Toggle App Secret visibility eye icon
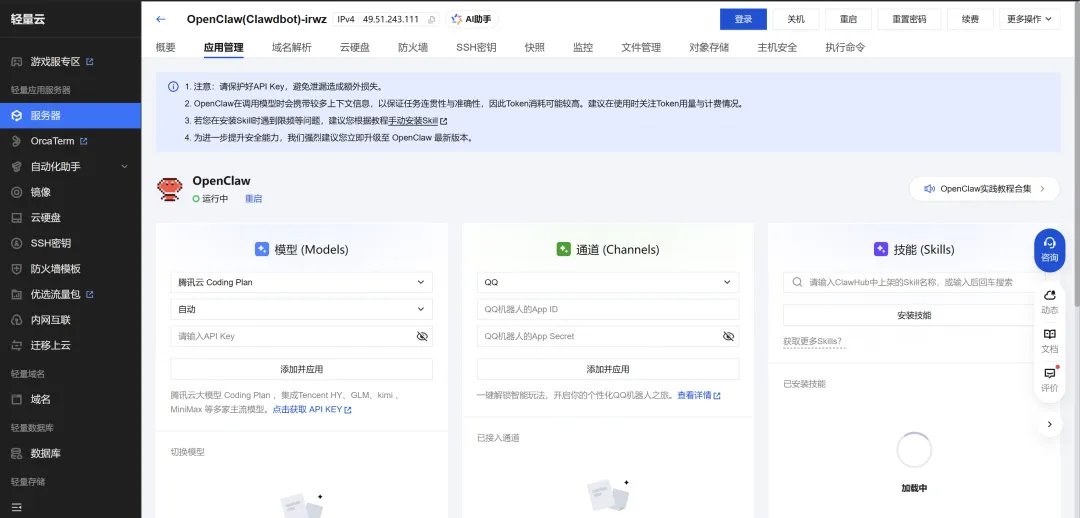Viewport: 1080px width, 518px height. [728, 336]
